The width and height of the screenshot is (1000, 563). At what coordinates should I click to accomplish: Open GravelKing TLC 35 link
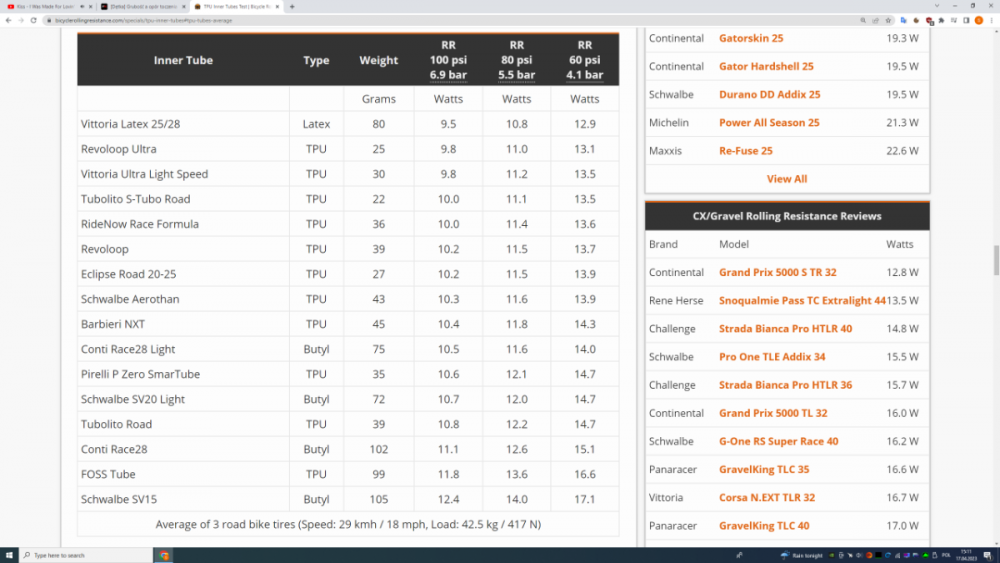pos(763,469)
